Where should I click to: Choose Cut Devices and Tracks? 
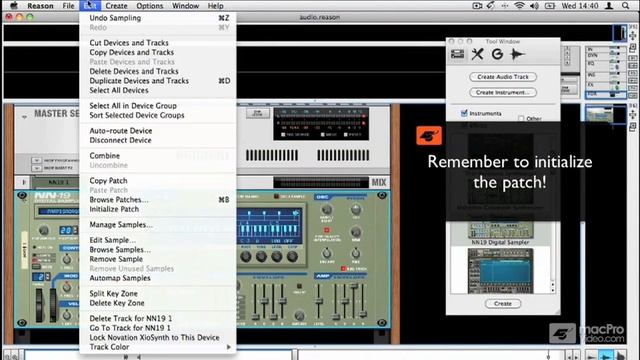click(158, 43)
